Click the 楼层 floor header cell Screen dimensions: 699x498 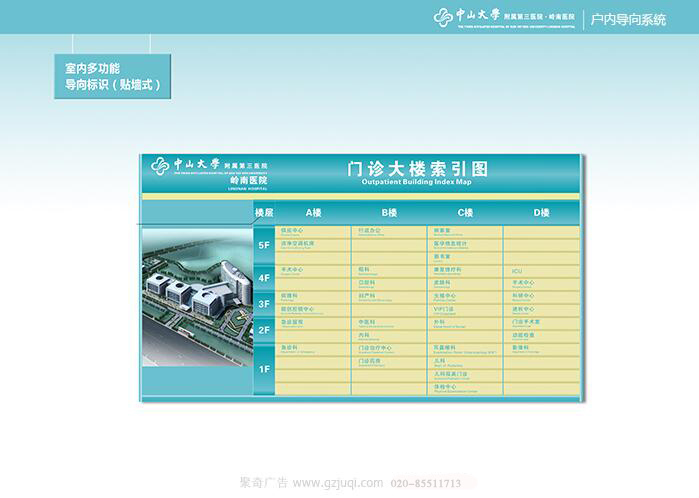[264, 213]
